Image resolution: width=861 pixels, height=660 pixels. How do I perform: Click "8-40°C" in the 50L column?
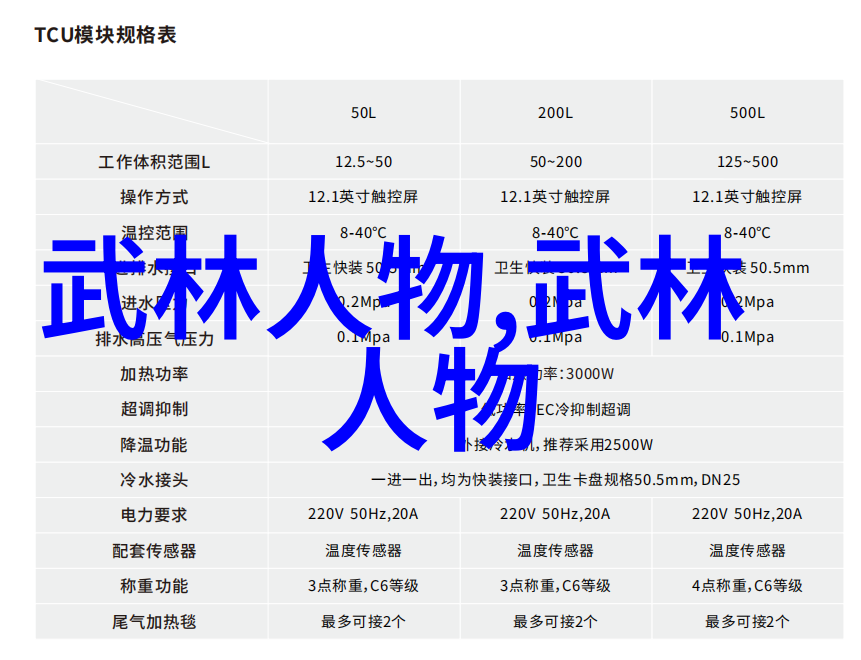pos(363,233)
